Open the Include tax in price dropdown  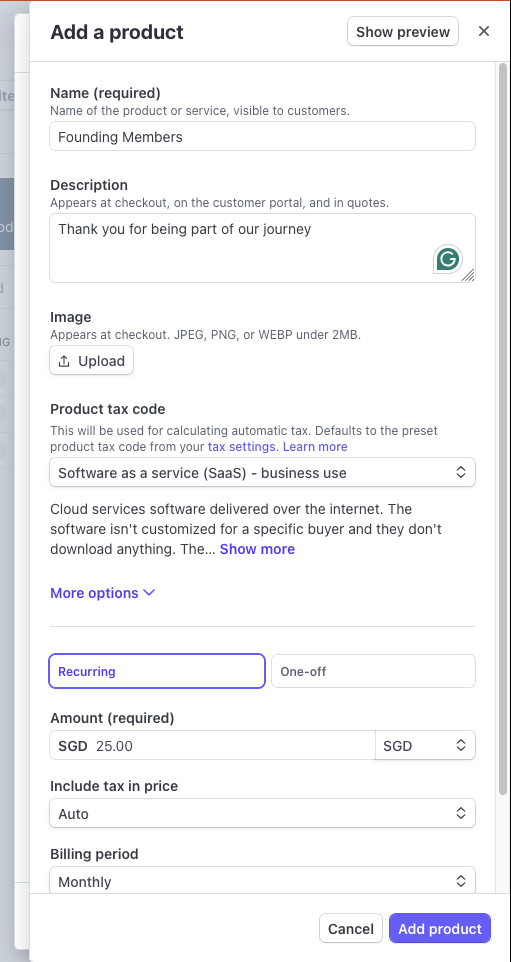pyautogui.click(x=263, y=814)
